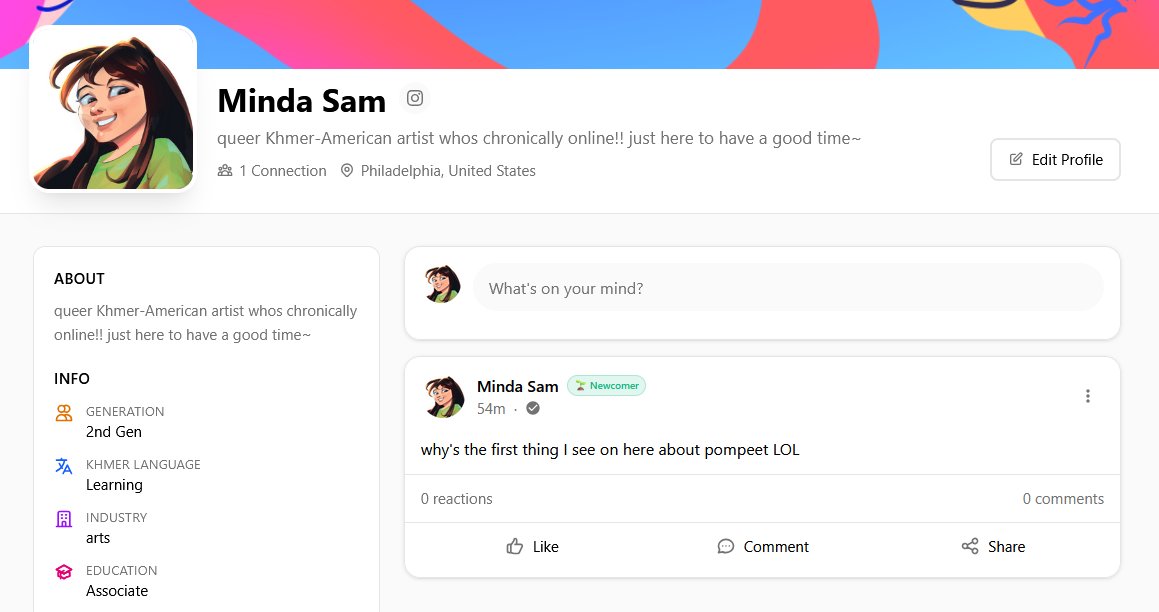
Task: Open Minda Sam's Instagram icon
Action: [414, 98]
